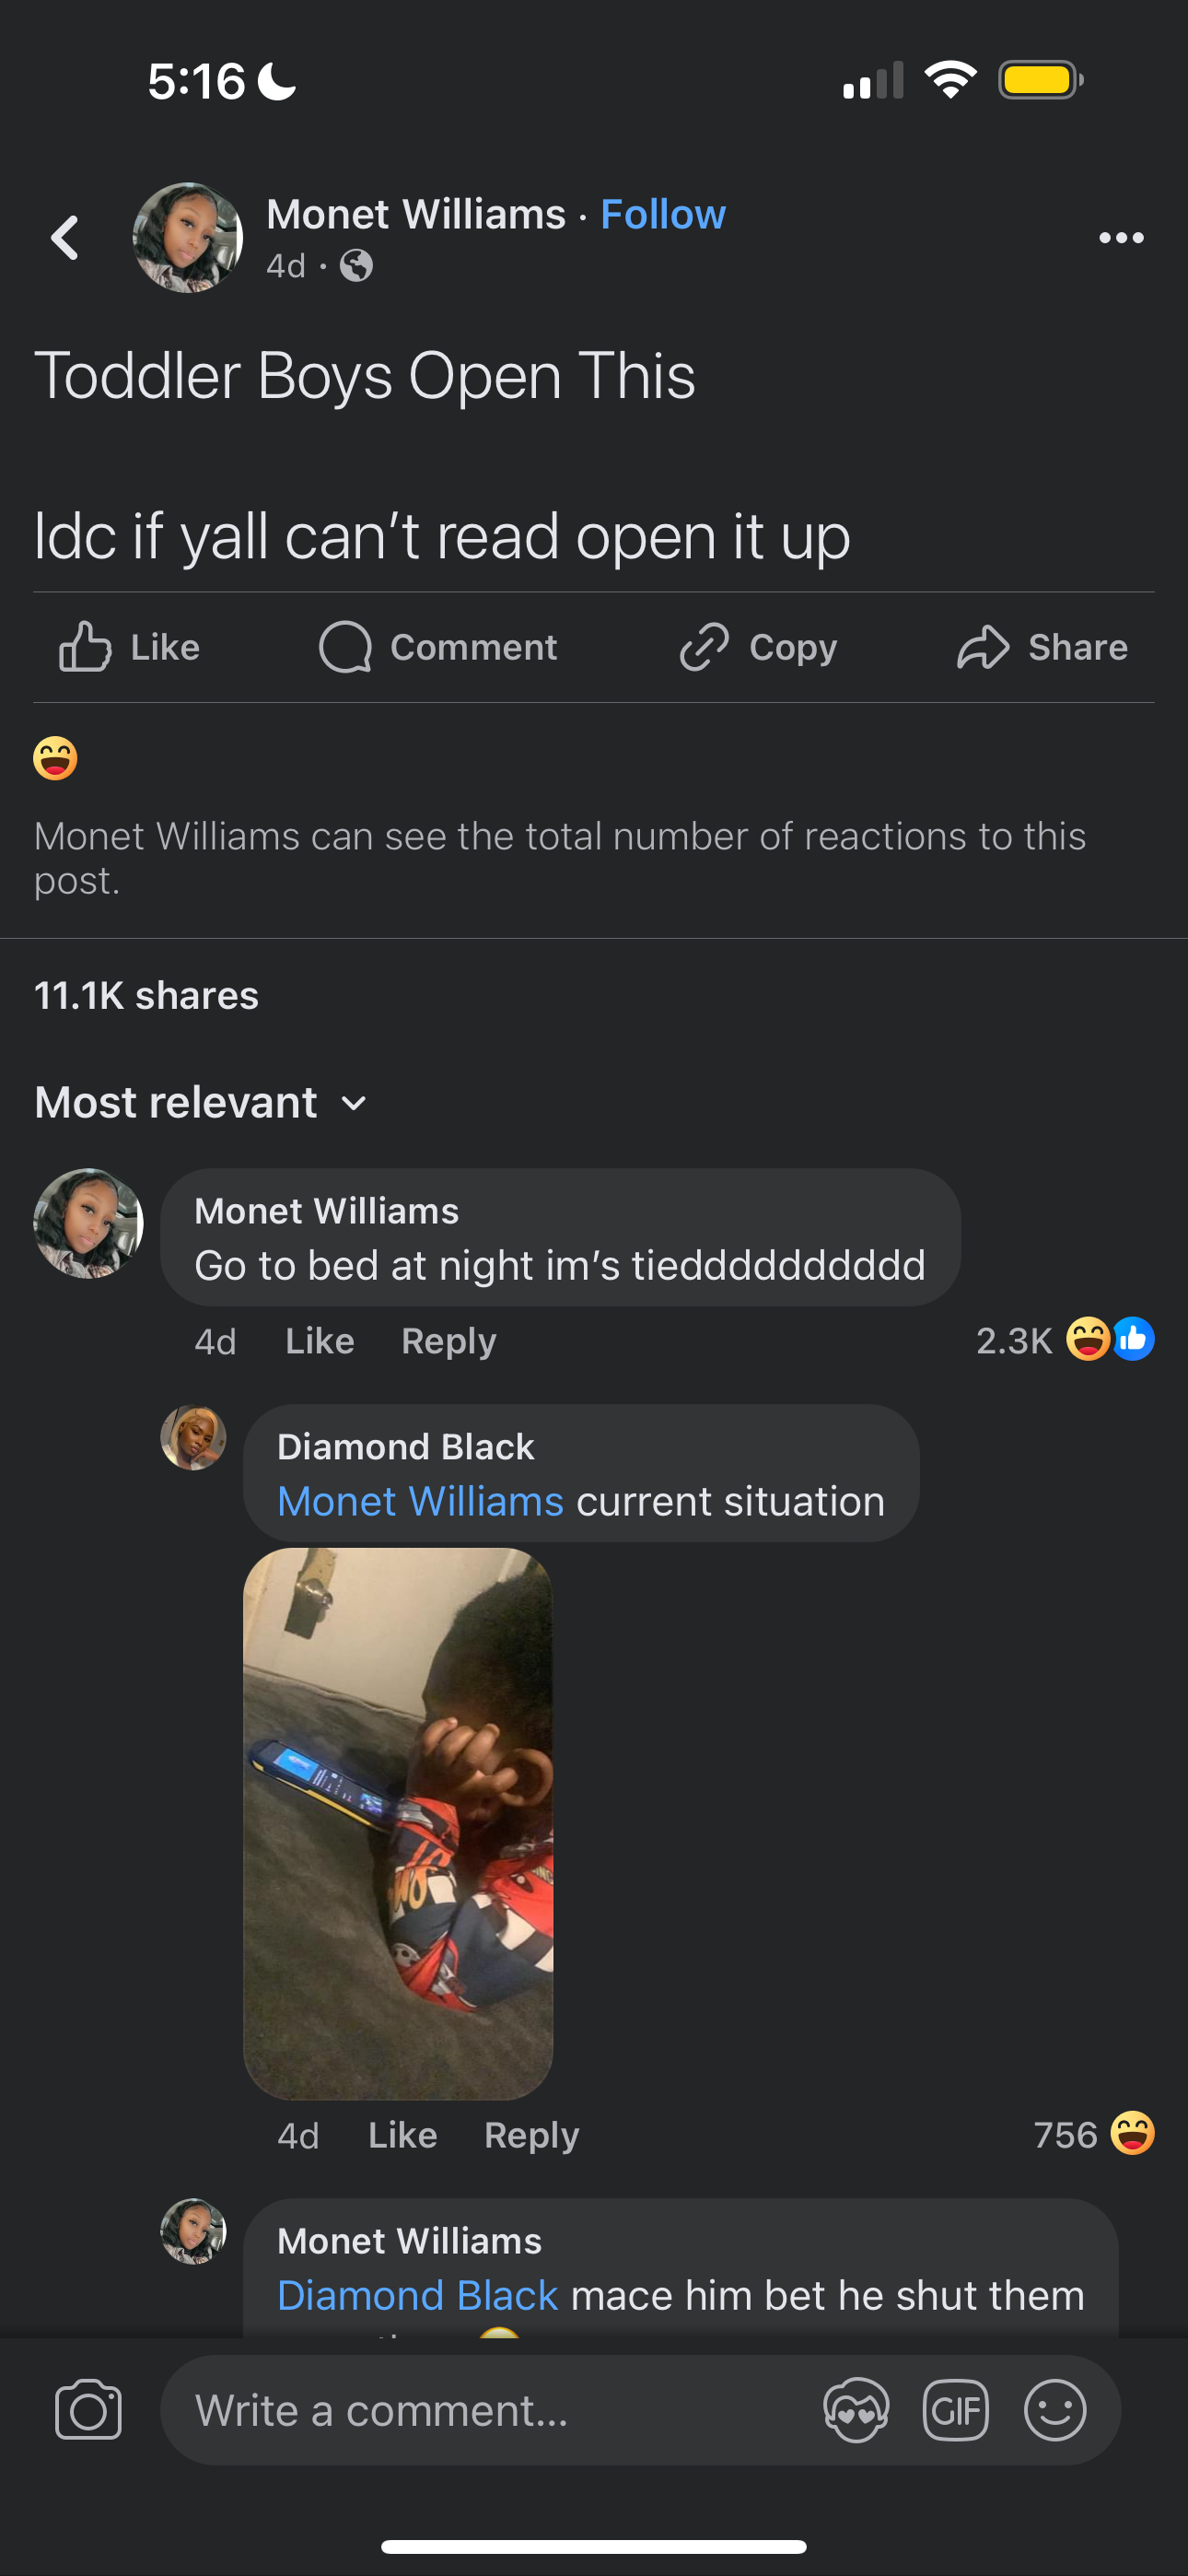Like the post with thumbs-up button
The image size is (1188, 2576).
[129, 647]
